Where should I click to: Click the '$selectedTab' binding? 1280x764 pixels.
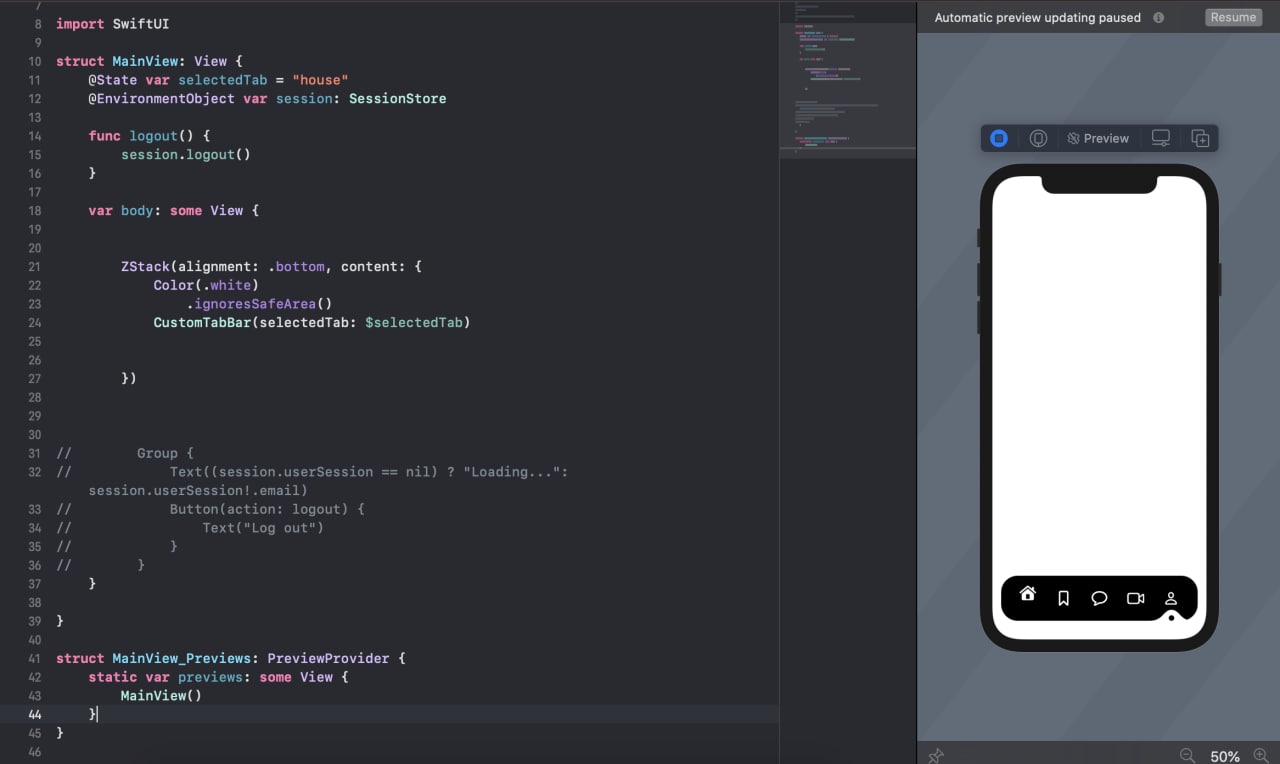tap(413, 323)
